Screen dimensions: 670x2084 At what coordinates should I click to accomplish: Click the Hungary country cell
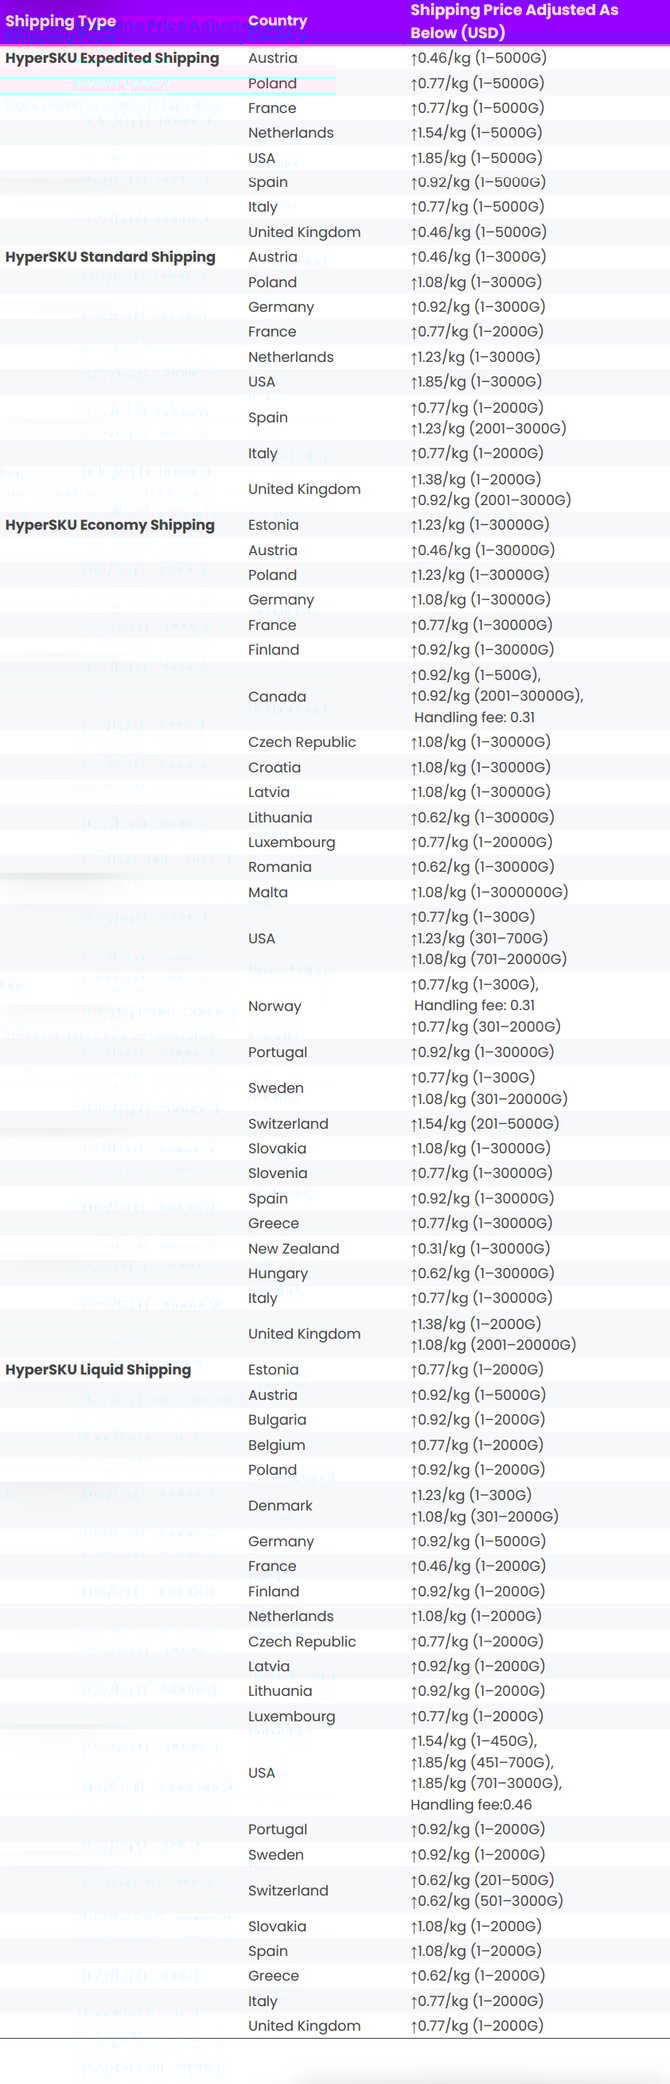[x=278, y=1274]
